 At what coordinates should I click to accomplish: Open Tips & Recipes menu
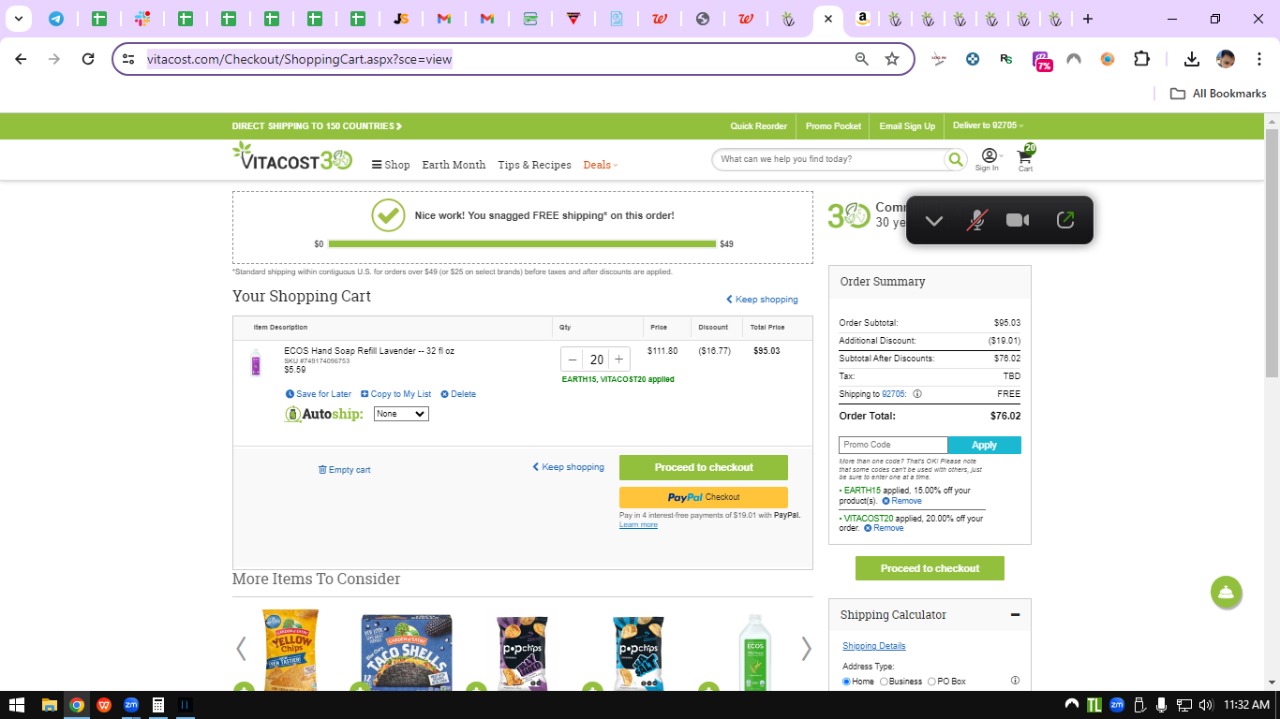(535, 165)
